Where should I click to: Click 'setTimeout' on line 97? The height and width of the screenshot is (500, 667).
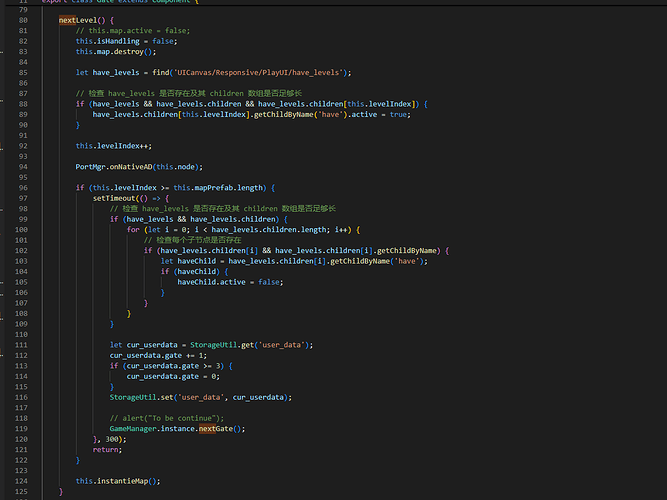[x=114, y=198]
